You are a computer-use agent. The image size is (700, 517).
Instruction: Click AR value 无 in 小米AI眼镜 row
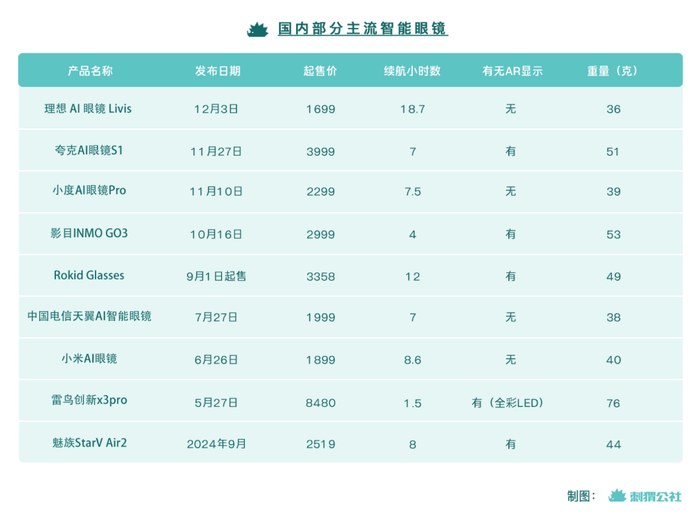pyautogui.click(x=511, y=359)
